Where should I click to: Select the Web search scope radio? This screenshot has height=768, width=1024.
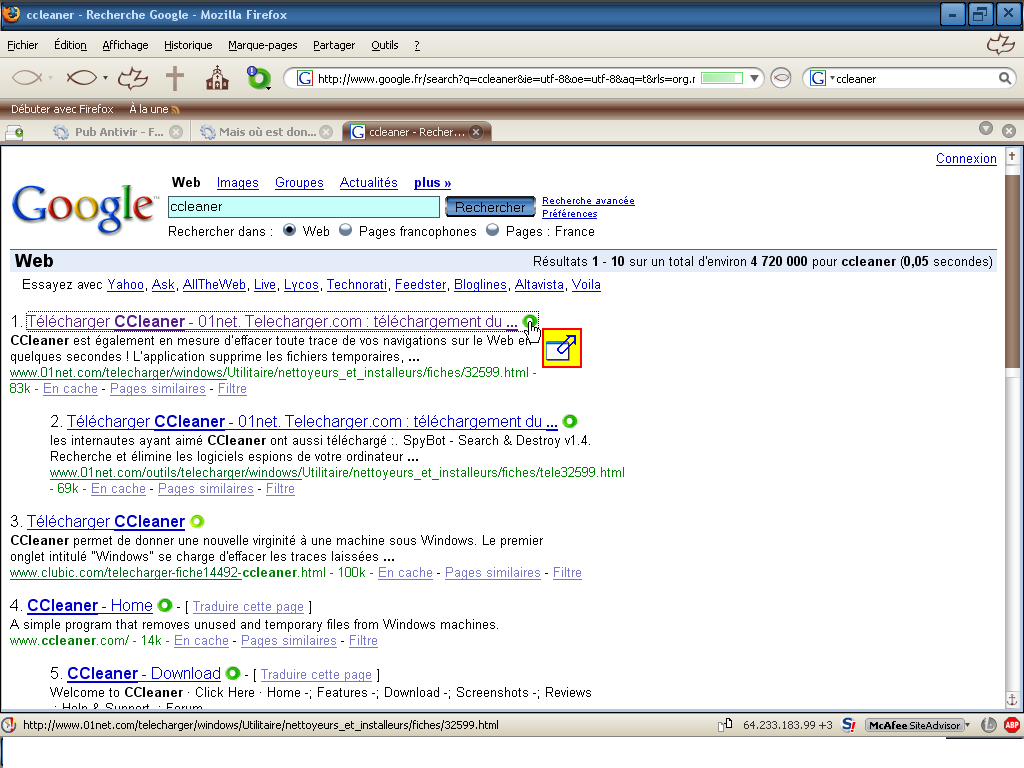290,231
